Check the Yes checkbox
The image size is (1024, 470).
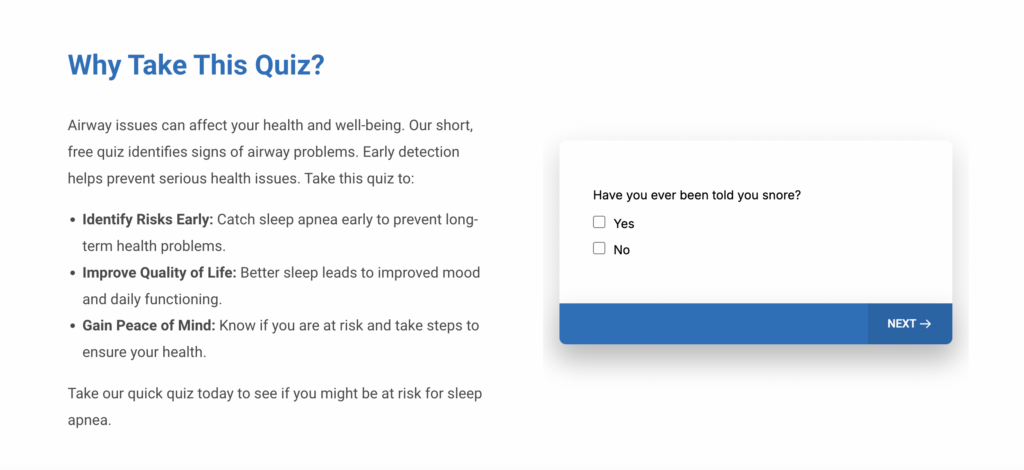(599, 223)
